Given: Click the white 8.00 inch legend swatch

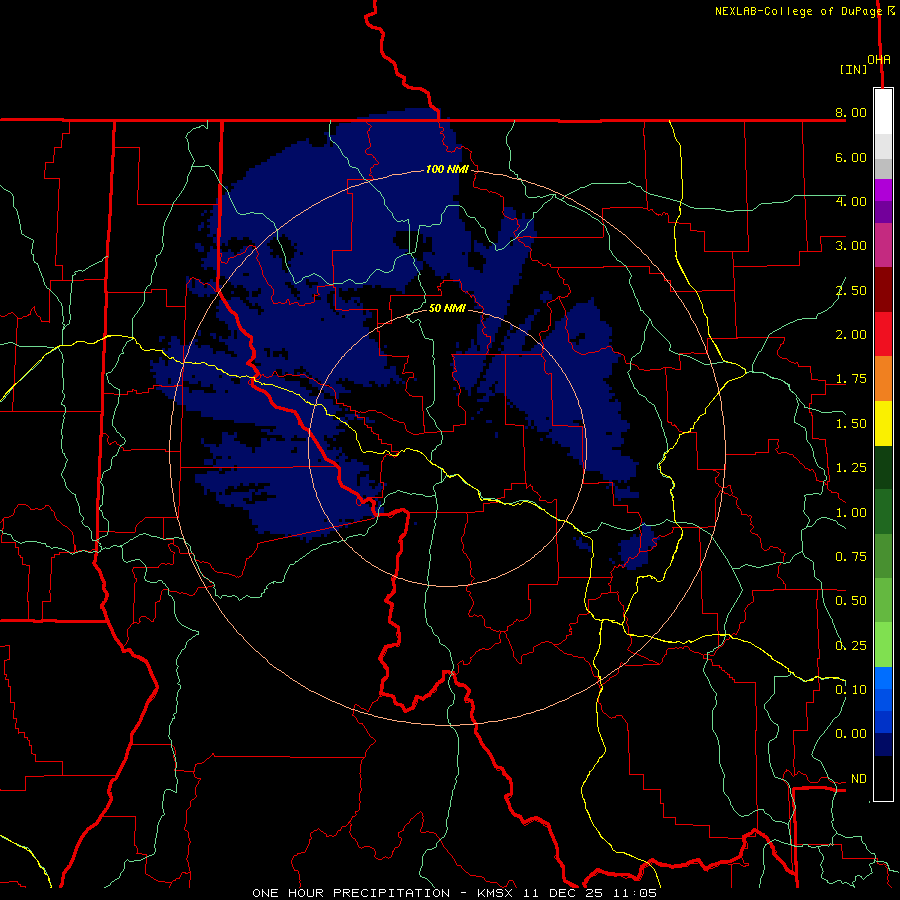Looking at the screenshot, I should click(x=883, y=112).
